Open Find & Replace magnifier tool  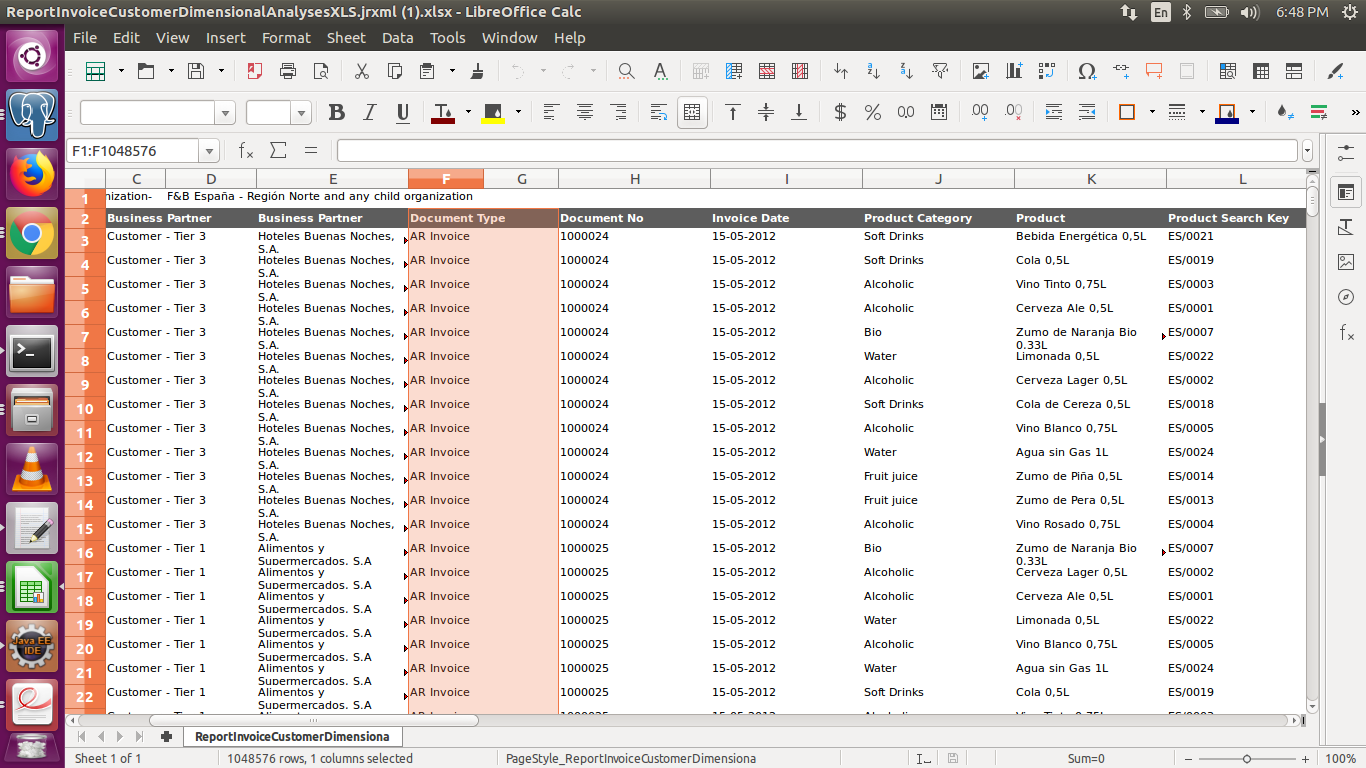point(626,71)
